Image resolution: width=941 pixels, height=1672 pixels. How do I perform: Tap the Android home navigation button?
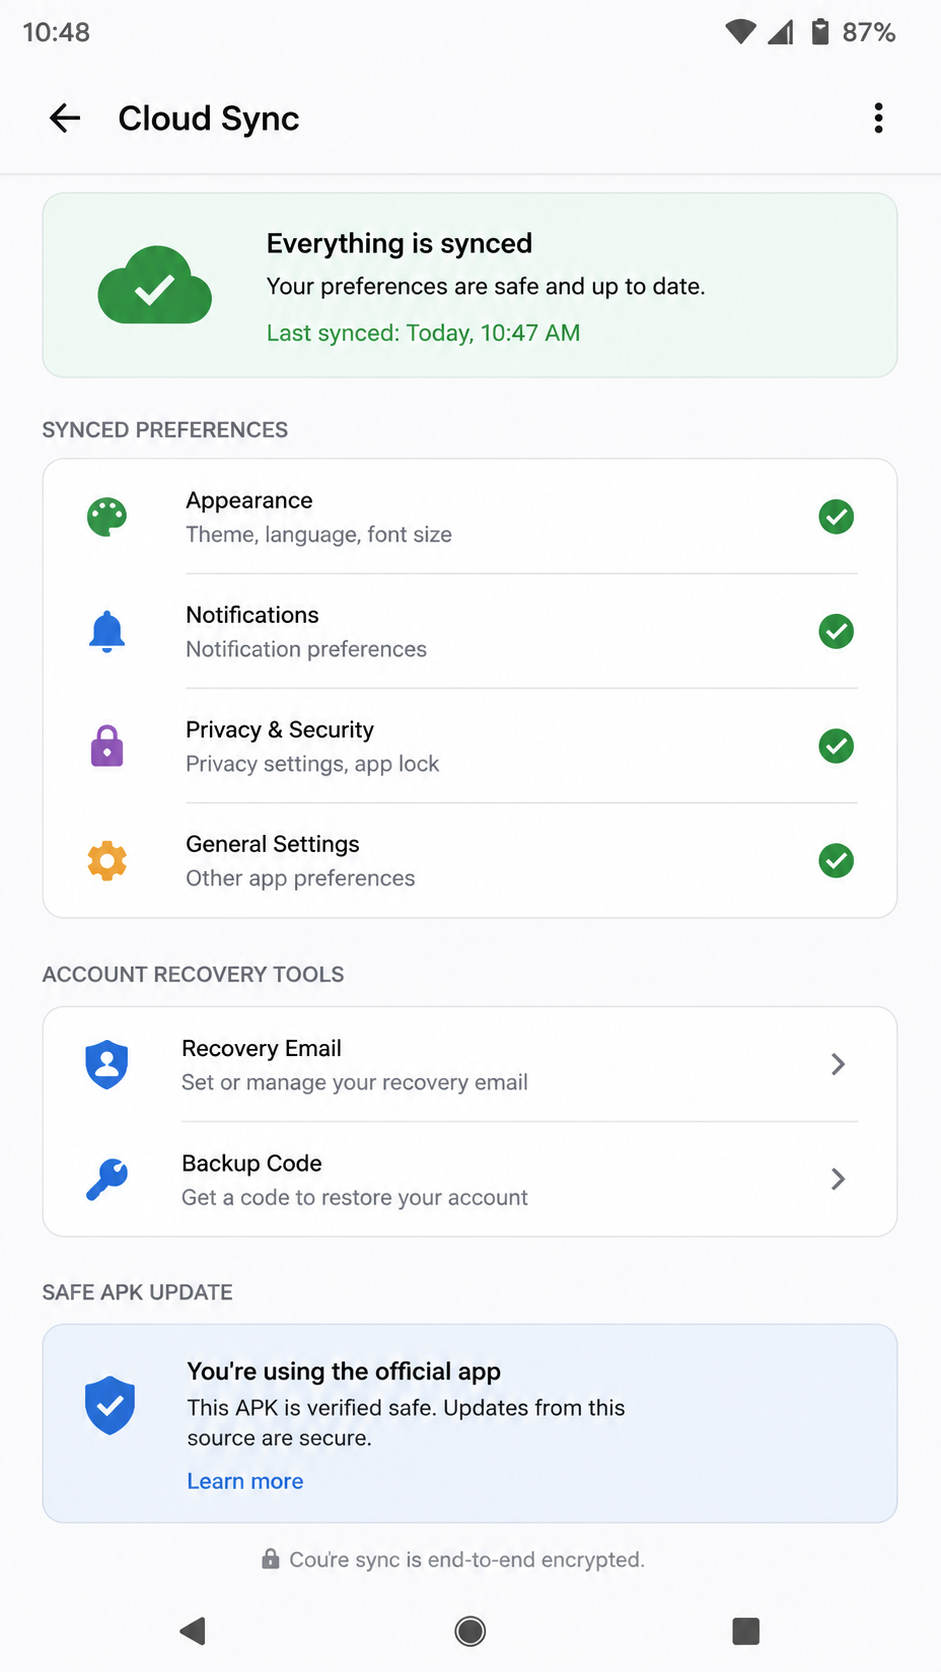pos(470,1631)
